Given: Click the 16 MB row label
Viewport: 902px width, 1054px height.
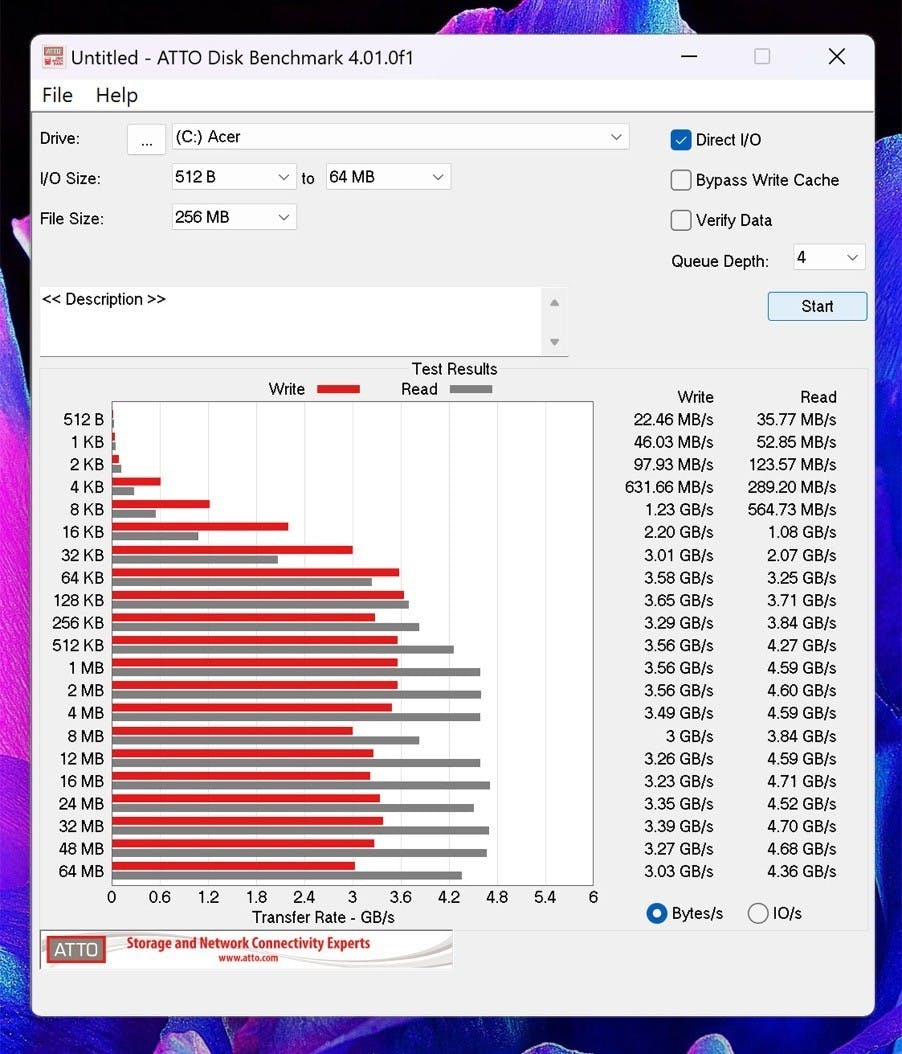Looking at the screenshot, I should tap(82, 782).
